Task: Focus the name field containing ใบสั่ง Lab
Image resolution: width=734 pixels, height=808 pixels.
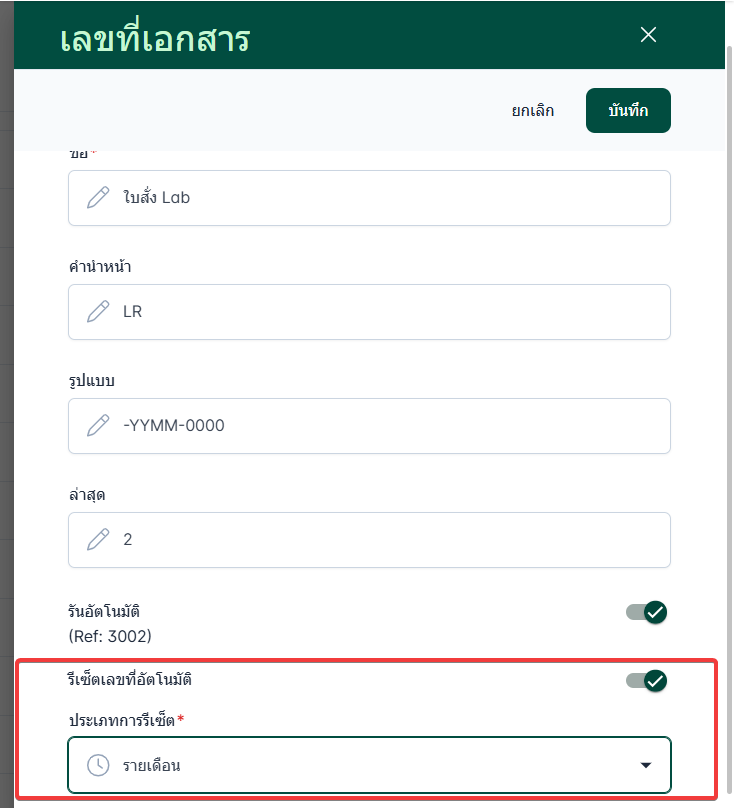Action: 390,198
